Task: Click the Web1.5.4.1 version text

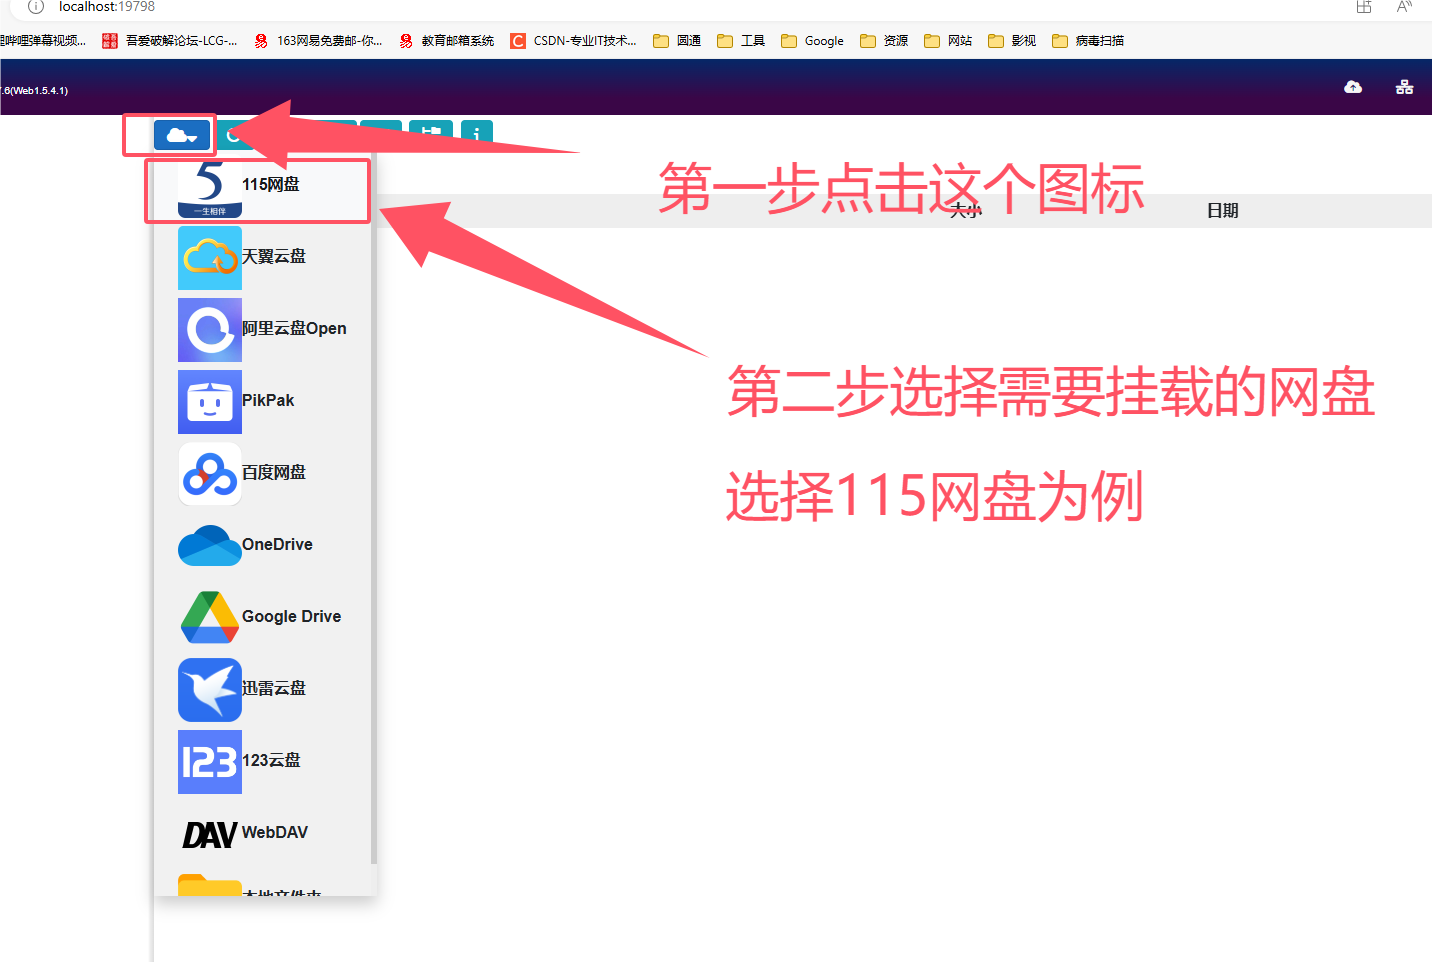Action: click(35, 91)
